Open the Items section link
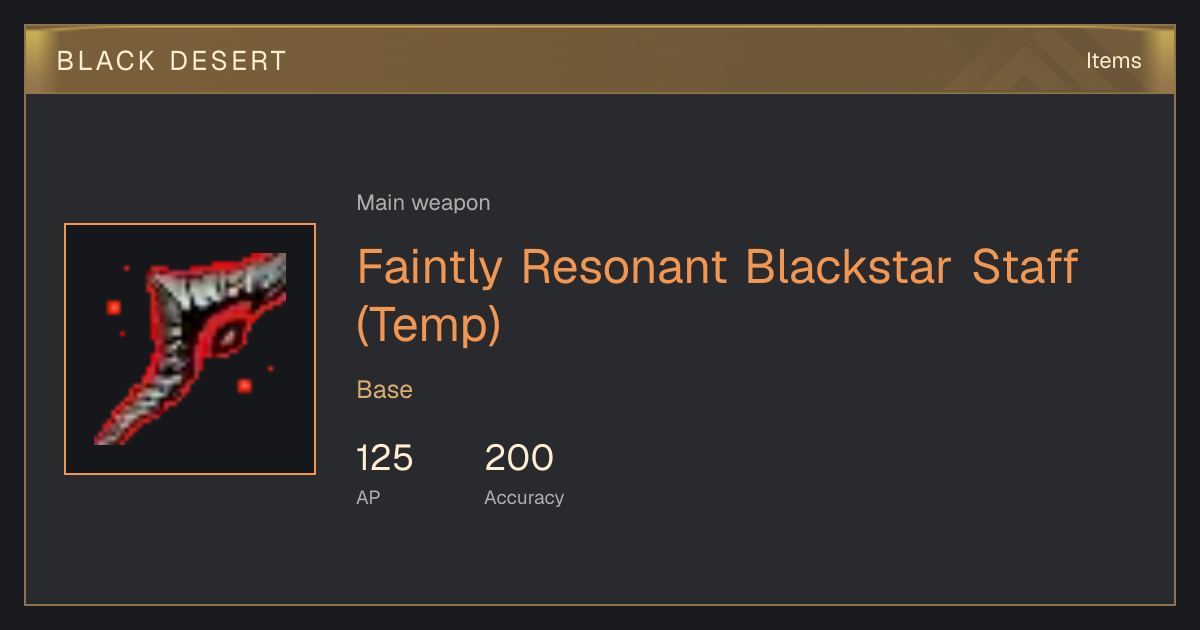The height and width of the screenshot is (630, 1200). click(x=1113, y=61)
